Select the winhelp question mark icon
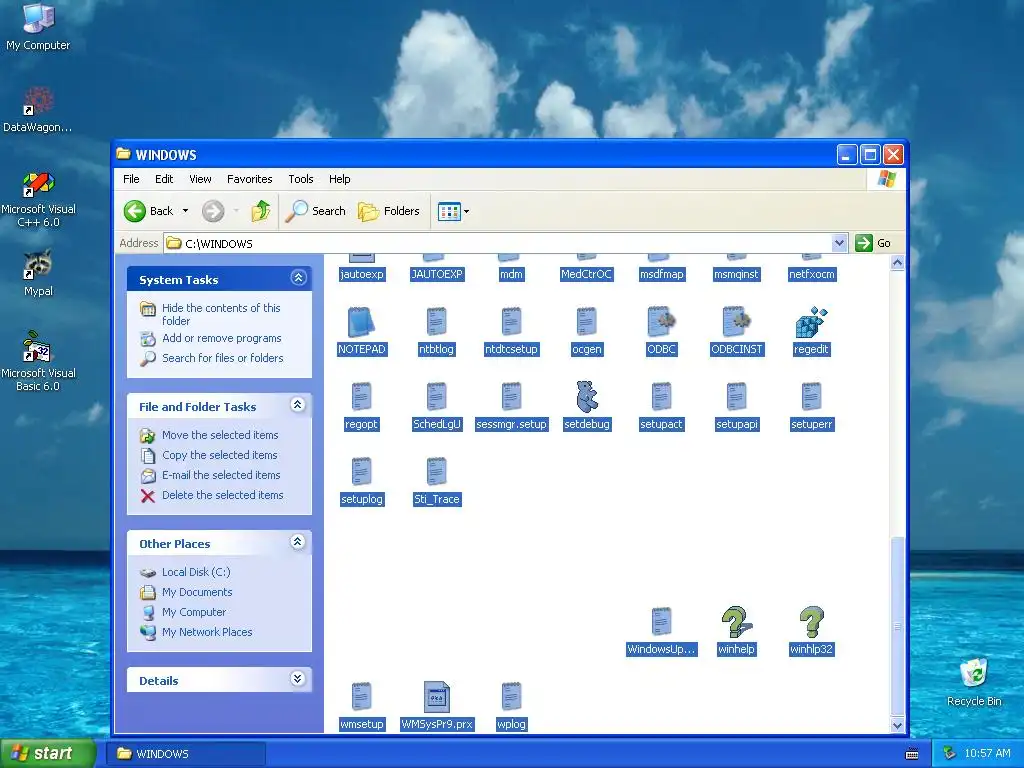The width and height of the screenshot is (1024, 768). [736, 622]
